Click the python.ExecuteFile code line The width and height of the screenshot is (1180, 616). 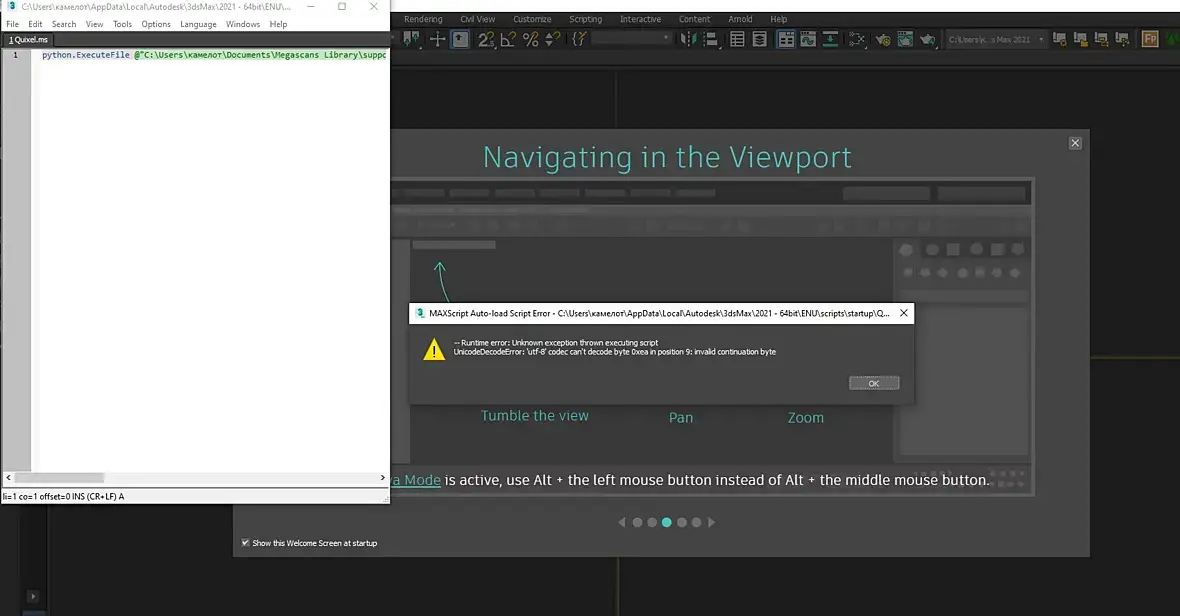(x=214, y=55)
